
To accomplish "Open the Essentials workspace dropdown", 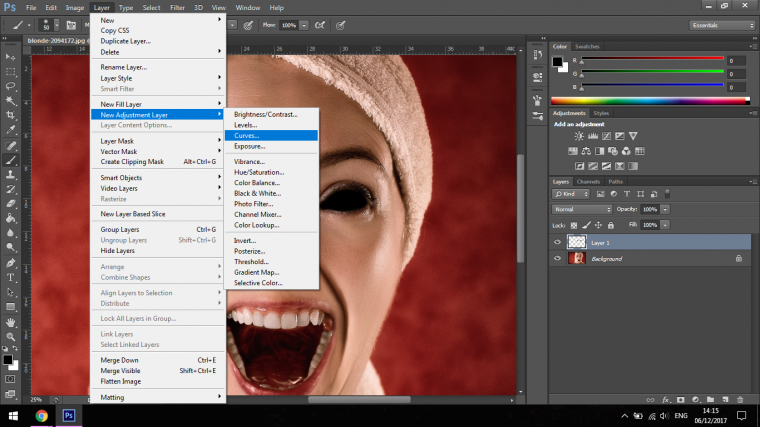I will pos(722,25).
